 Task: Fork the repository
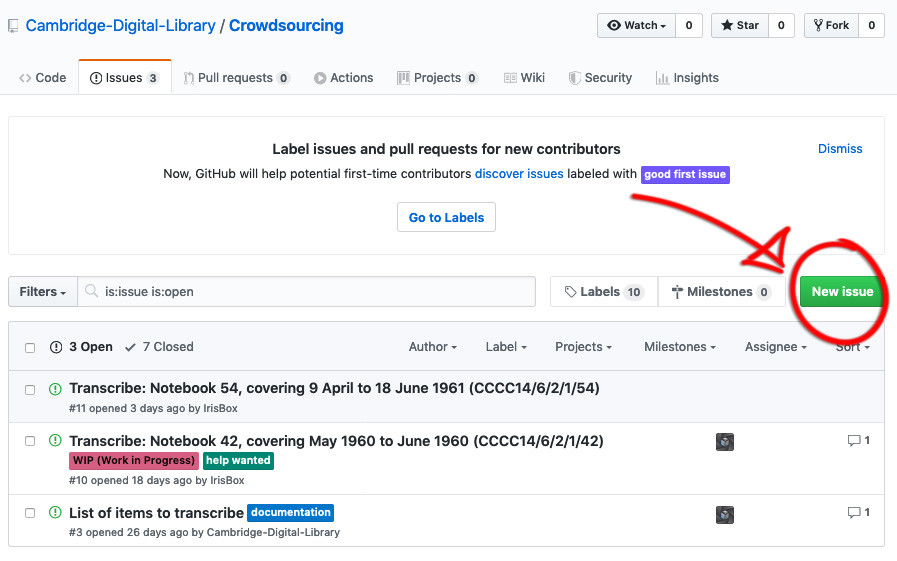point(831,25)
